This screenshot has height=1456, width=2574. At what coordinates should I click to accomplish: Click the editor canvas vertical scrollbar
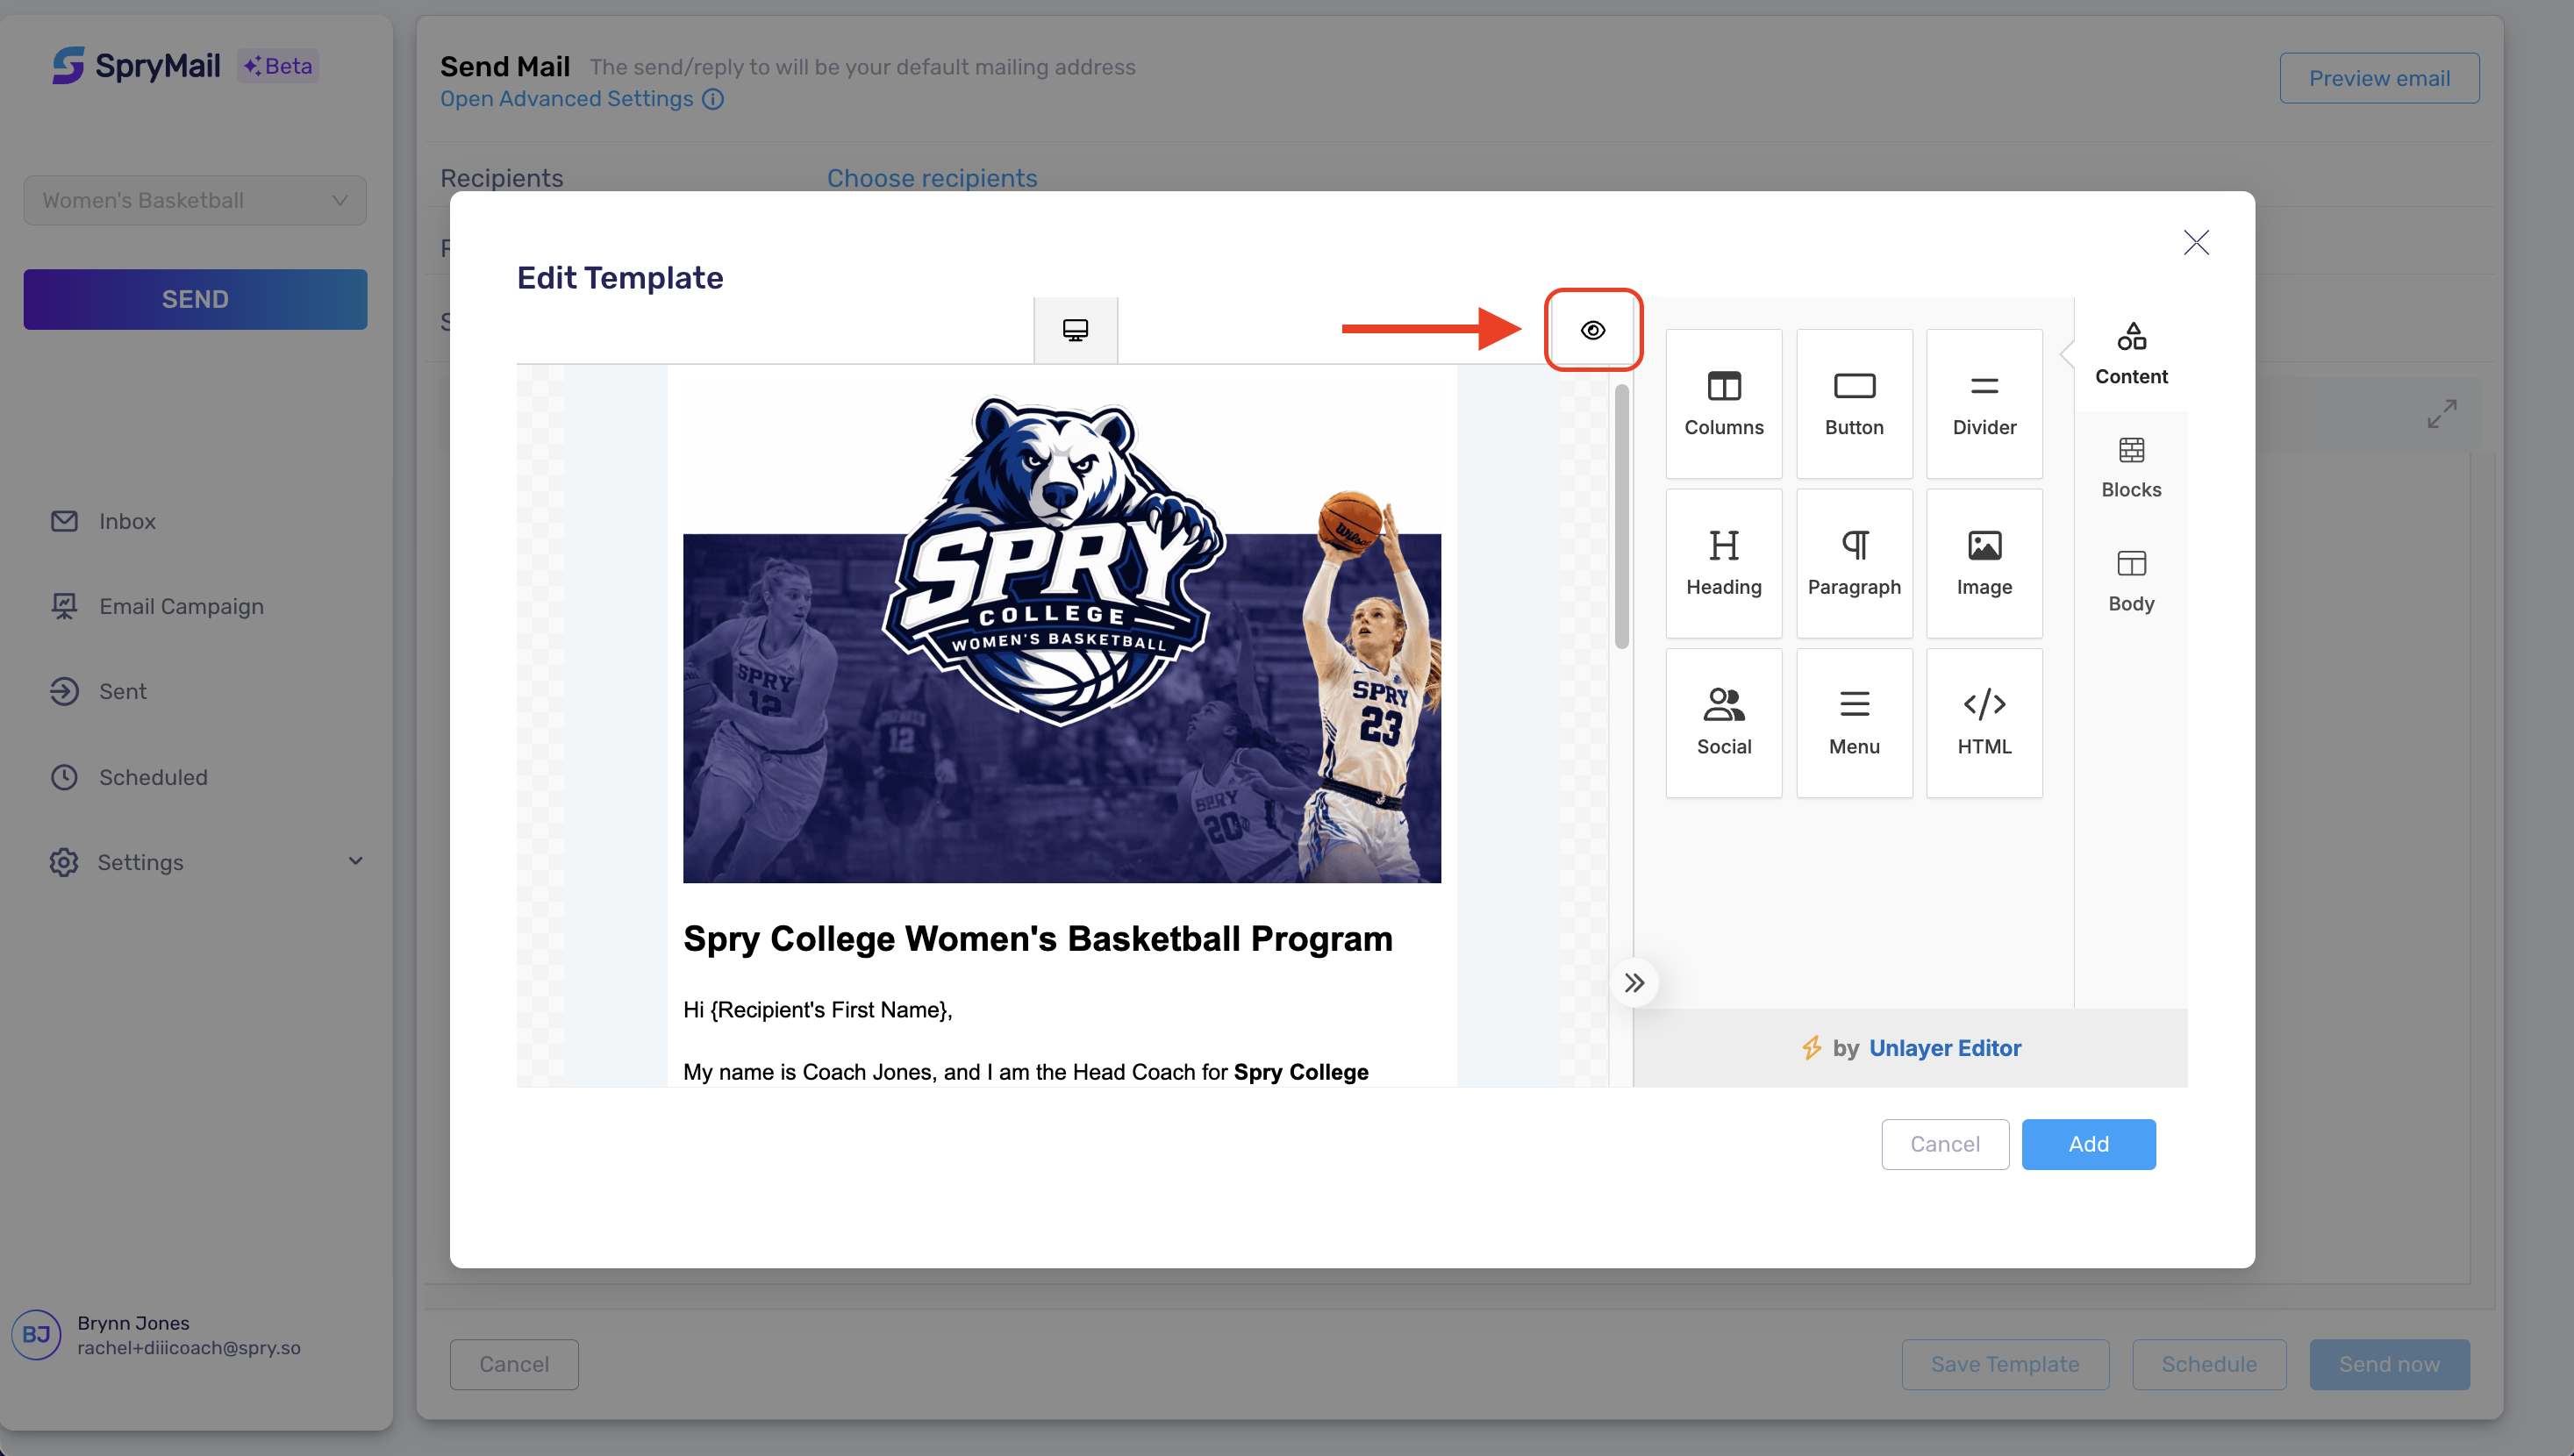tap(1621, 516)
